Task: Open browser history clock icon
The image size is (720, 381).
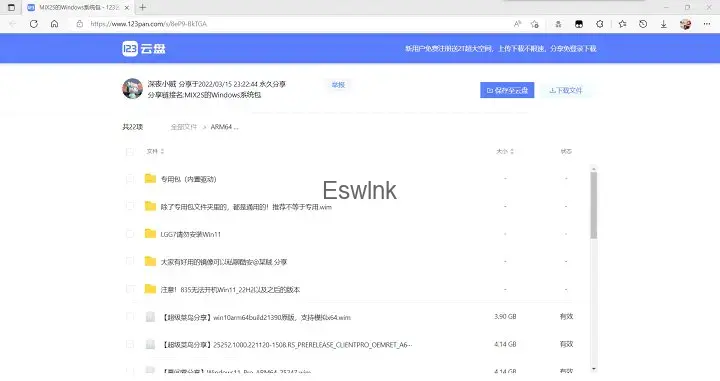Action: [x=643, y=24]
